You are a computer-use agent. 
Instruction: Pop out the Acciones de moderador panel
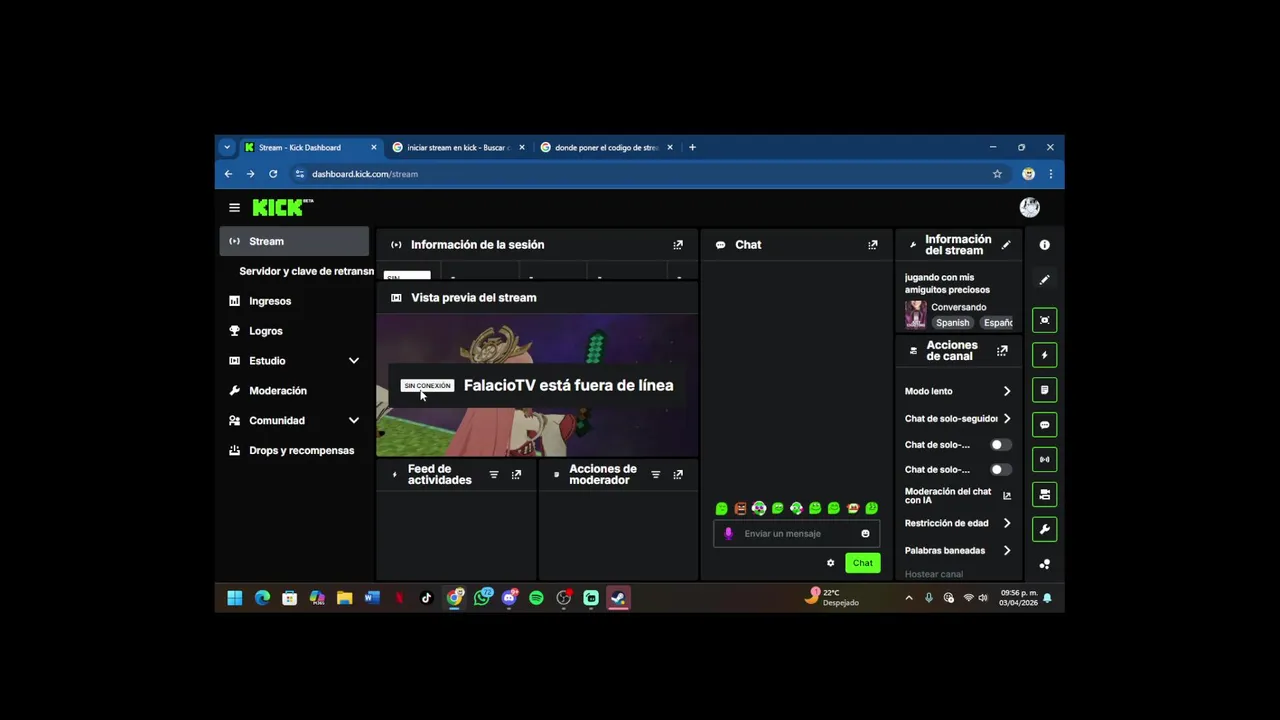pyautogui.click(x=678, y=475)
